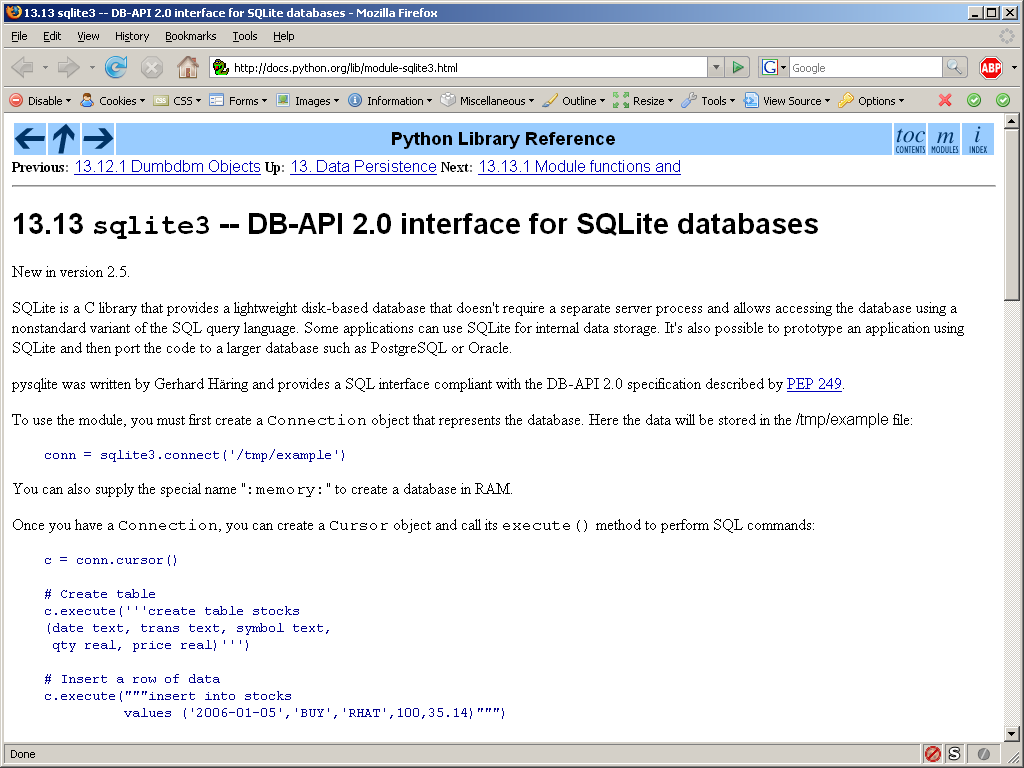Click the page's next-section right arrow
Screen dimensions: 1024x768
(98, 139)
